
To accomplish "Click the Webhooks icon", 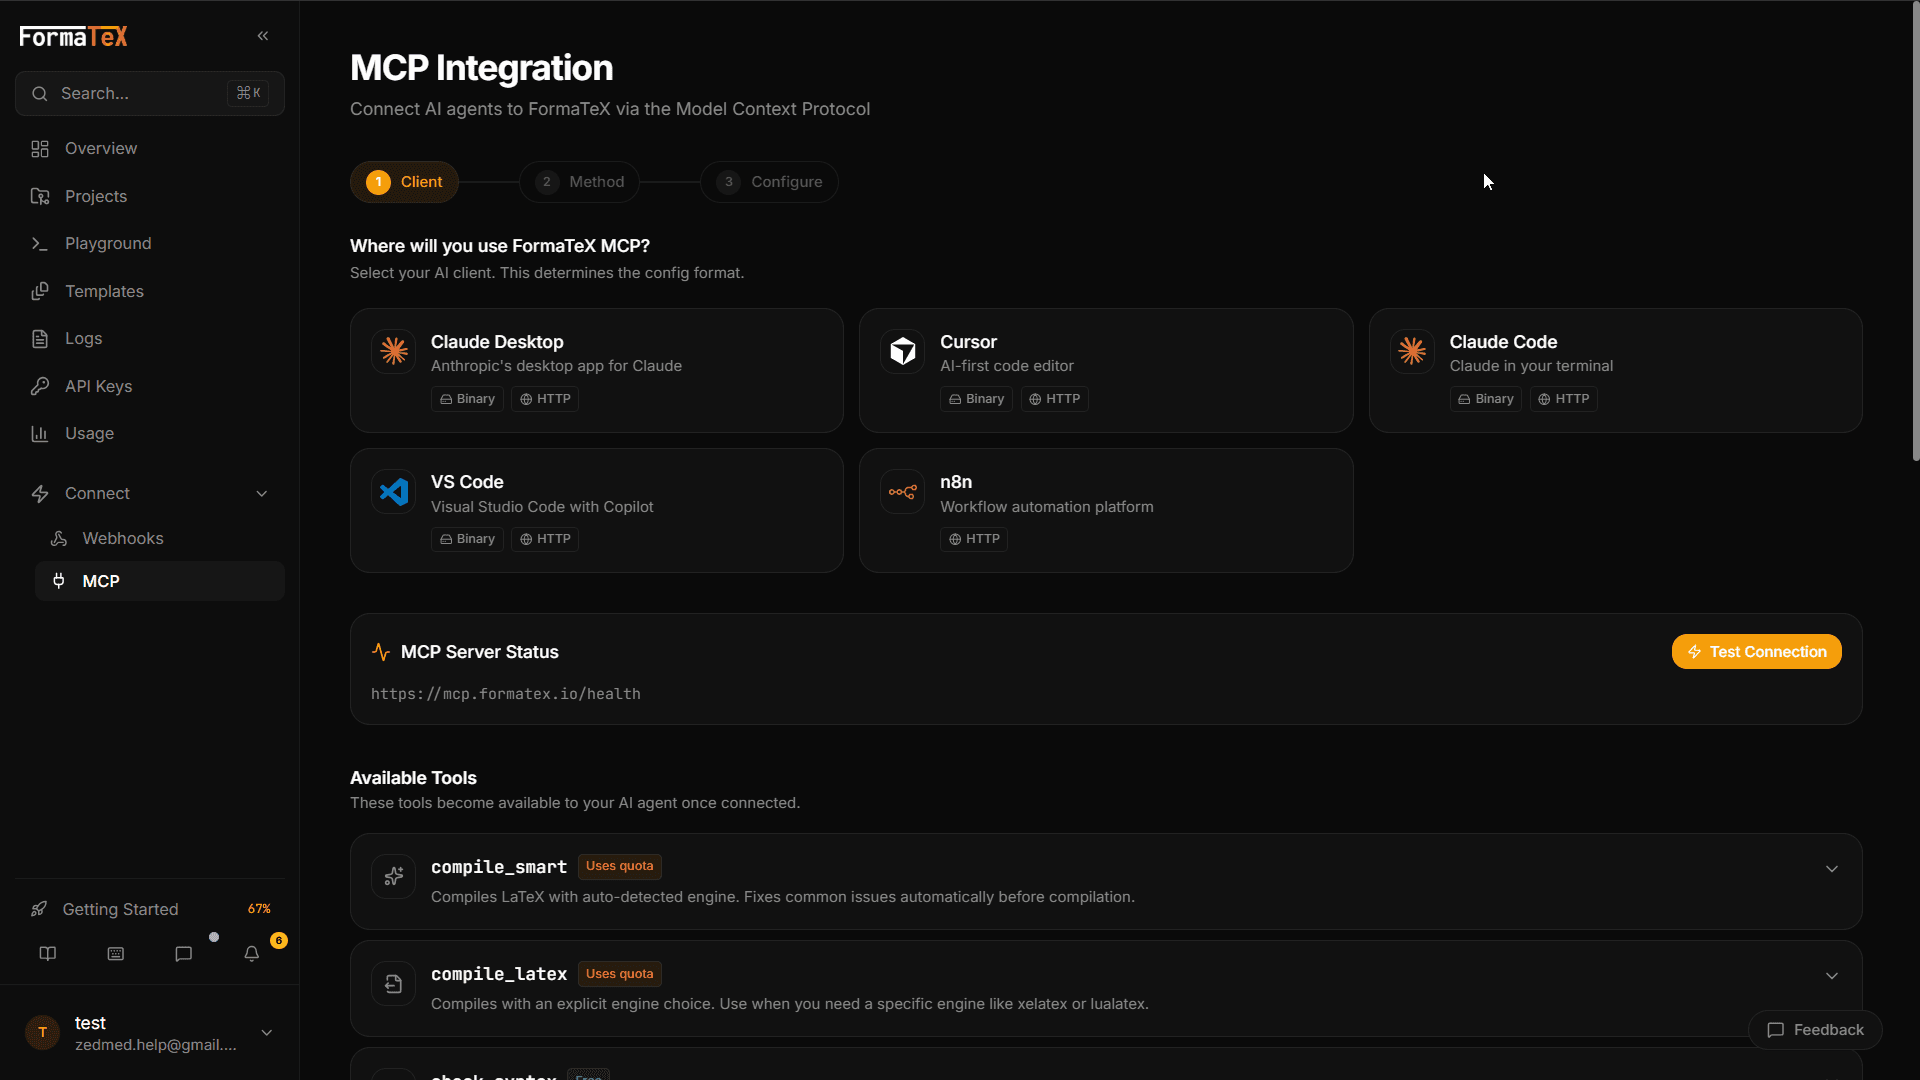I will pyautogui.click(x=59, y=539).
